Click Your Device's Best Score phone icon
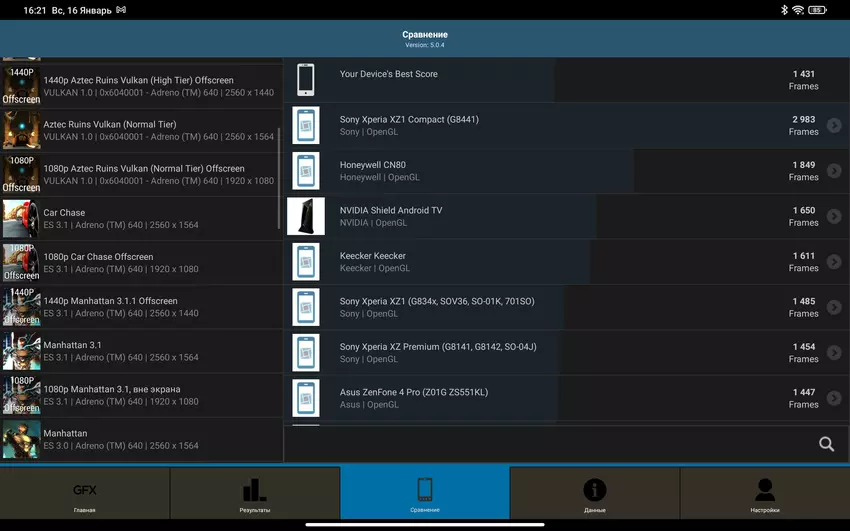Screen dimensions: 850x531 click(306, 80)
